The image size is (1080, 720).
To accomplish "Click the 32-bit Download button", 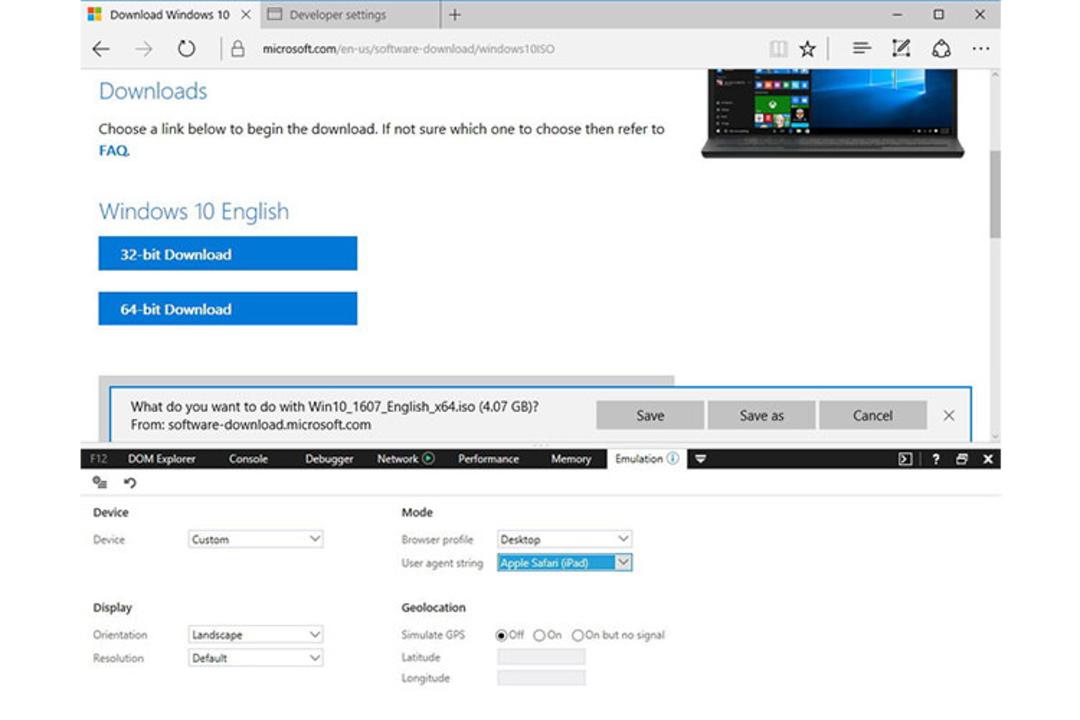I will point(228,254).
